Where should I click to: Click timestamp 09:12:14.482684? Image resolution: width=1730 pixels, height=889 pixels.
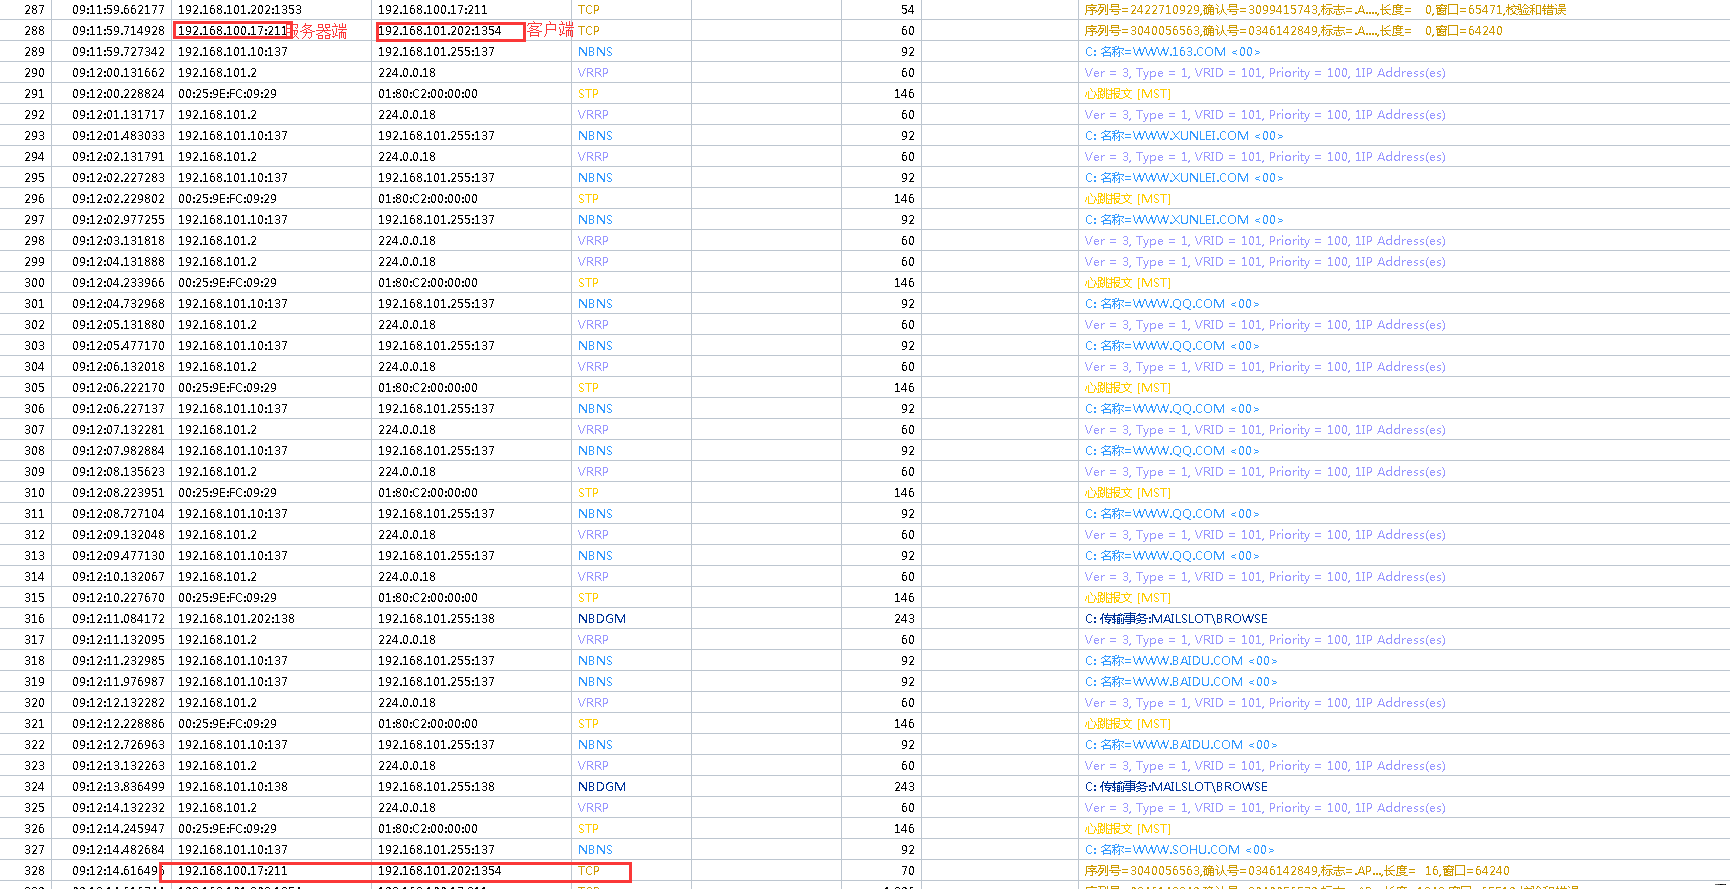(118, 850)
